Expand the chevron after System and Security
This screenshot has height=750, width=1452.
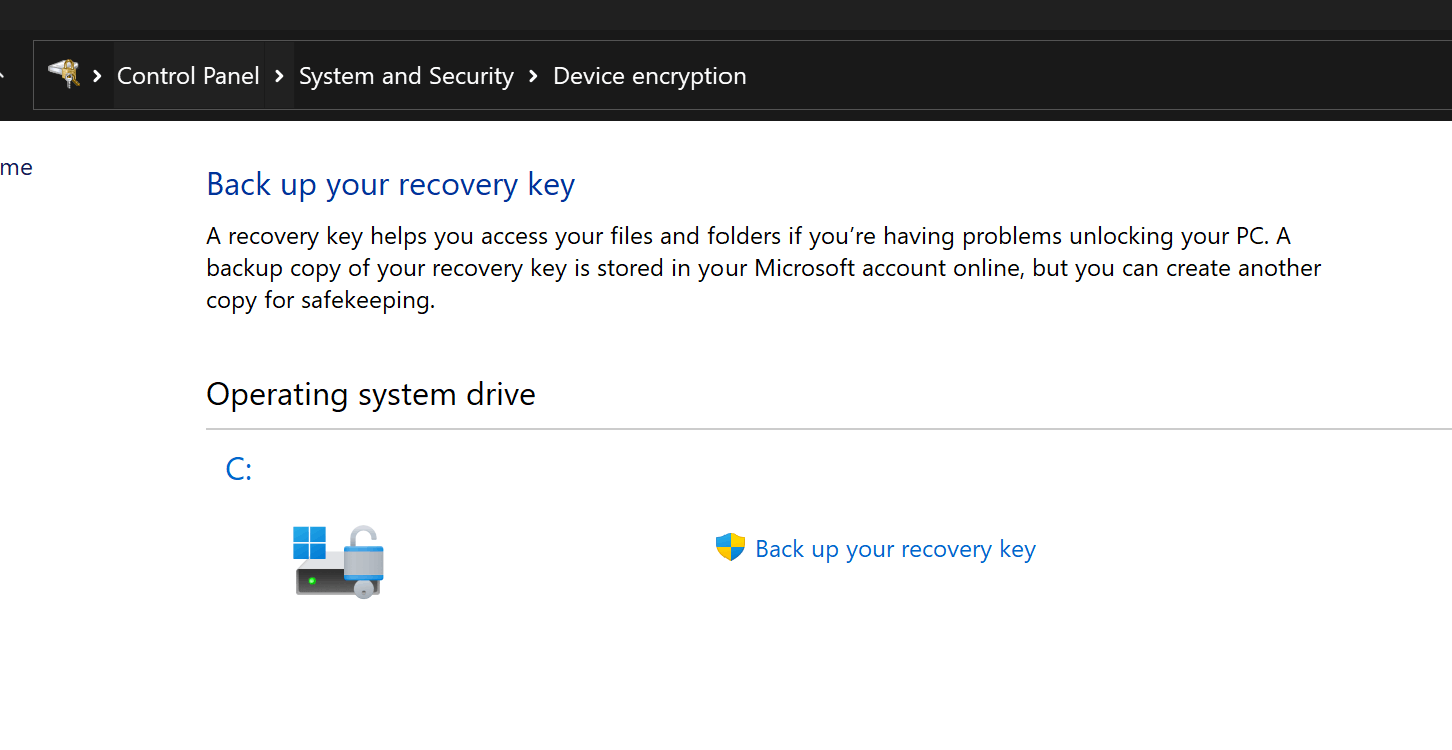[x=532, y=75]
